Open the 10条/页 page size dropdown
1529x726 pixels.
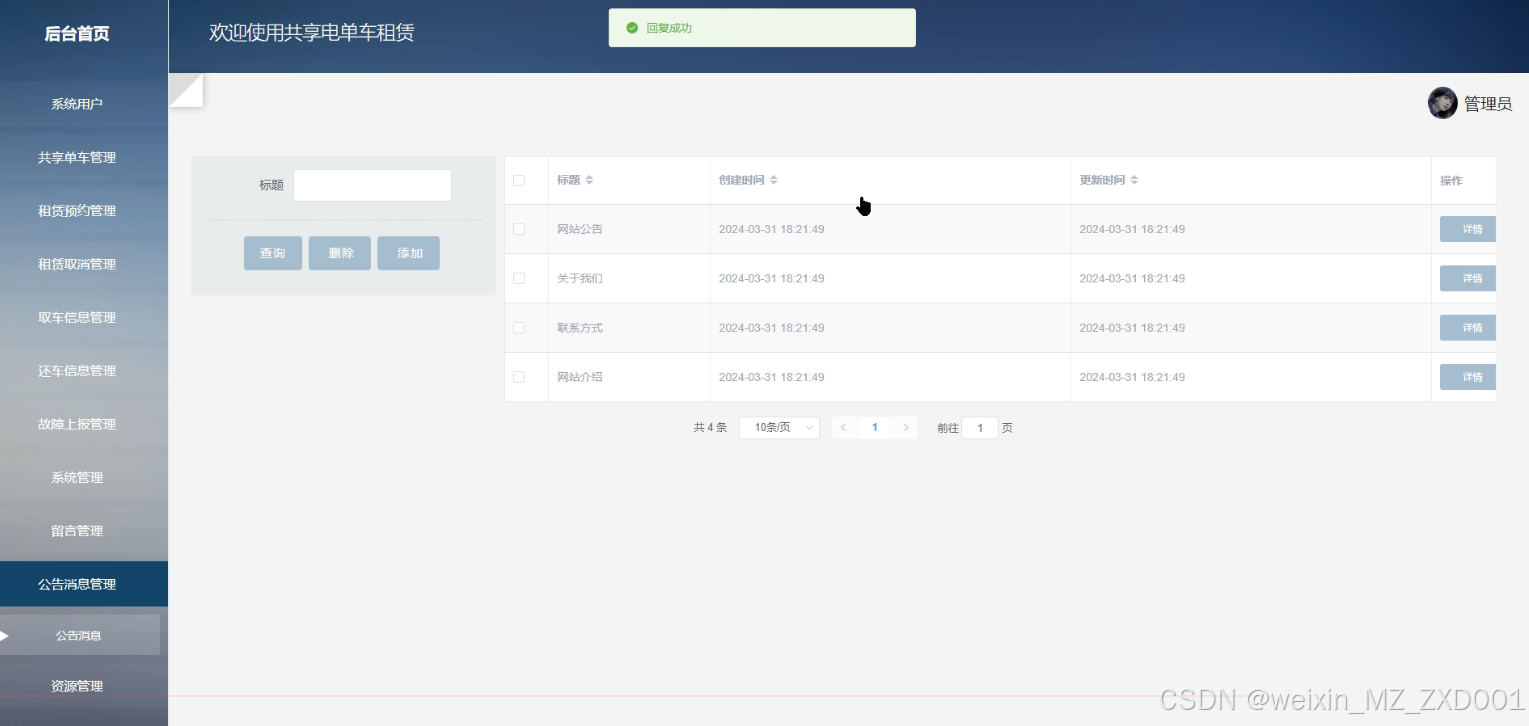tap(779, 428)
